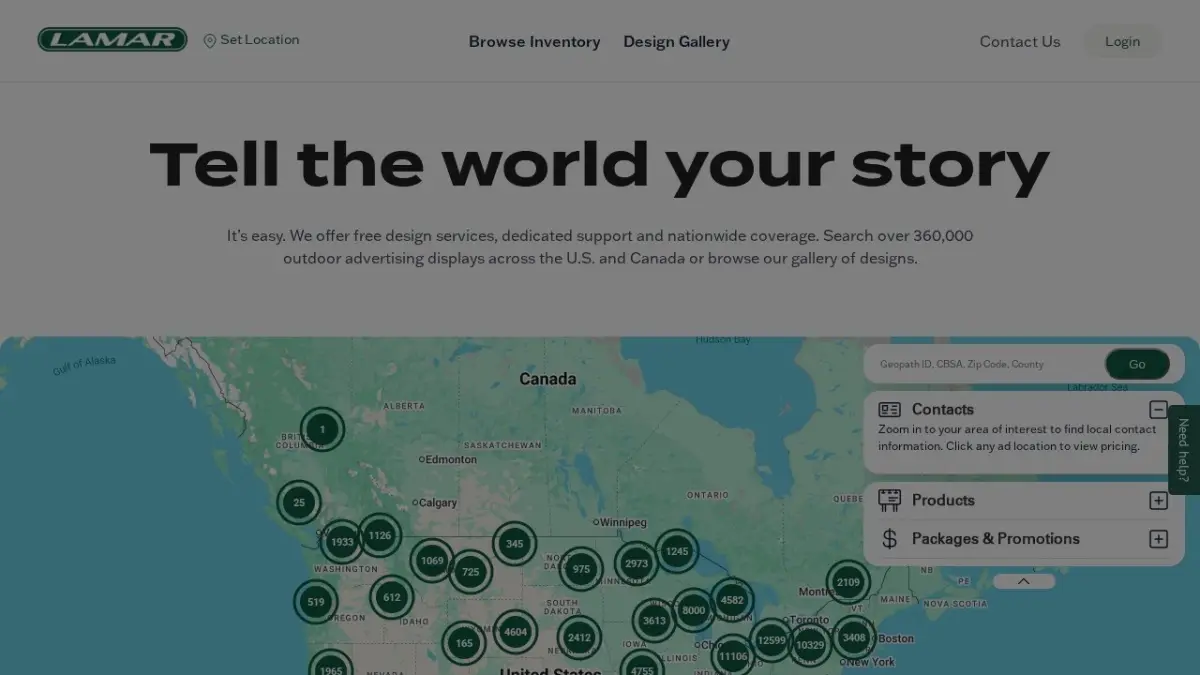Open the Browse Inventory menu item
This screenshot has height=675, width=1200.
pyautogui.click(x=534, y=42)
